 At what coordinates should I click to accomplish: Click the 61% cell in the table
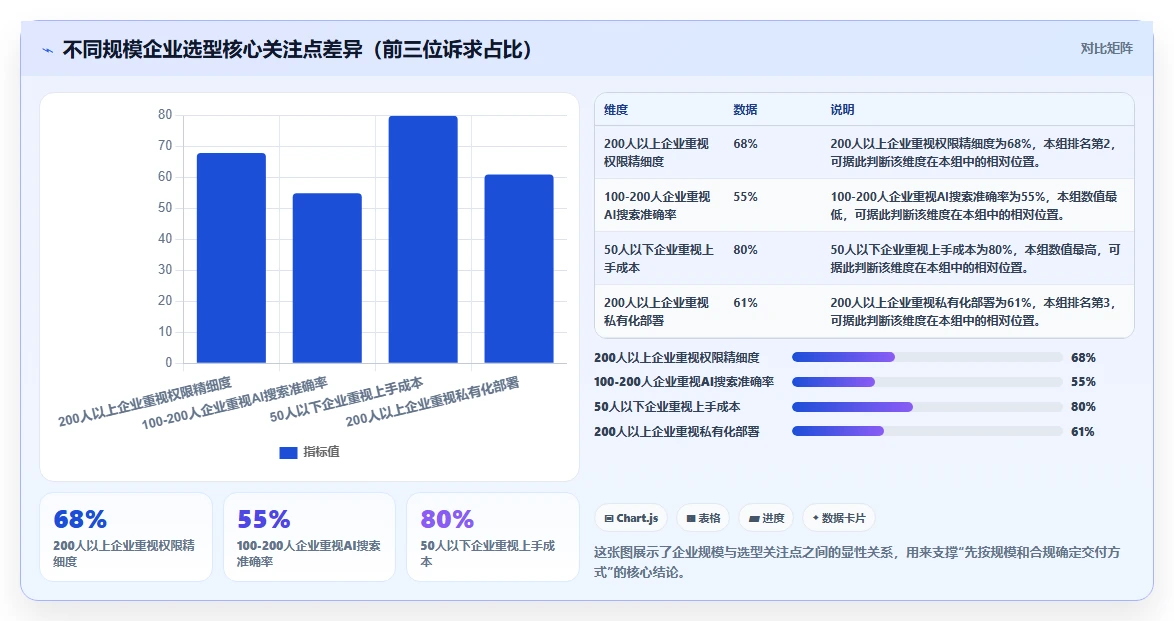(x=745, y=303)
